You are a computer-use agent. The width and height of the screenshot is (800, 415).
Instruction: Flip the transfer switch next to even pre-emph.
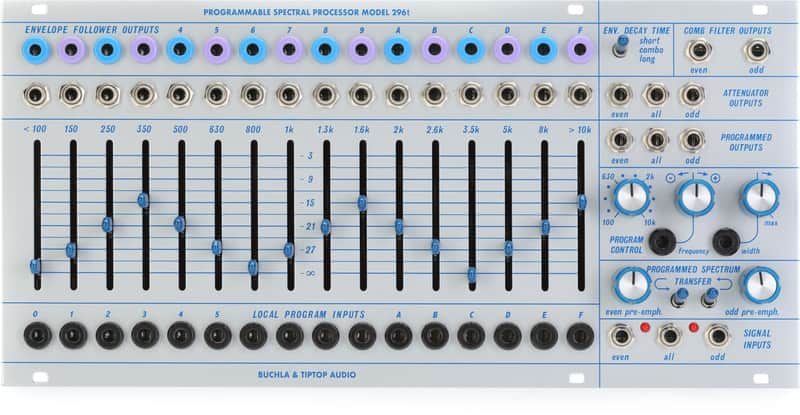click(x=680, y=297)
